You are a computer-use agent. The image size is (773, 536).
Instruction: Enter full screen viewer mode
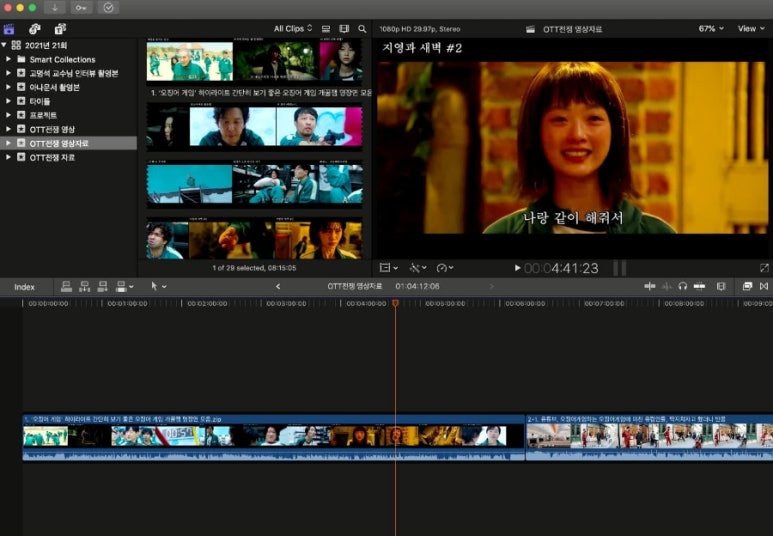pyautogui.click(x=764, y=268)
